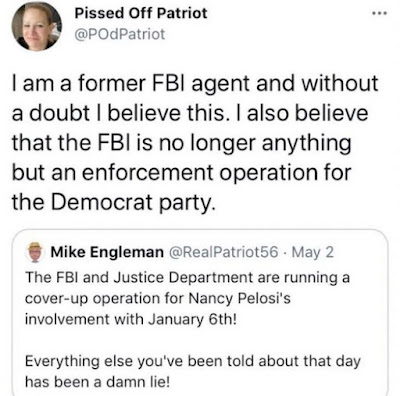
Task: Click the "has been a damn lie!" line
Action: 98,382
